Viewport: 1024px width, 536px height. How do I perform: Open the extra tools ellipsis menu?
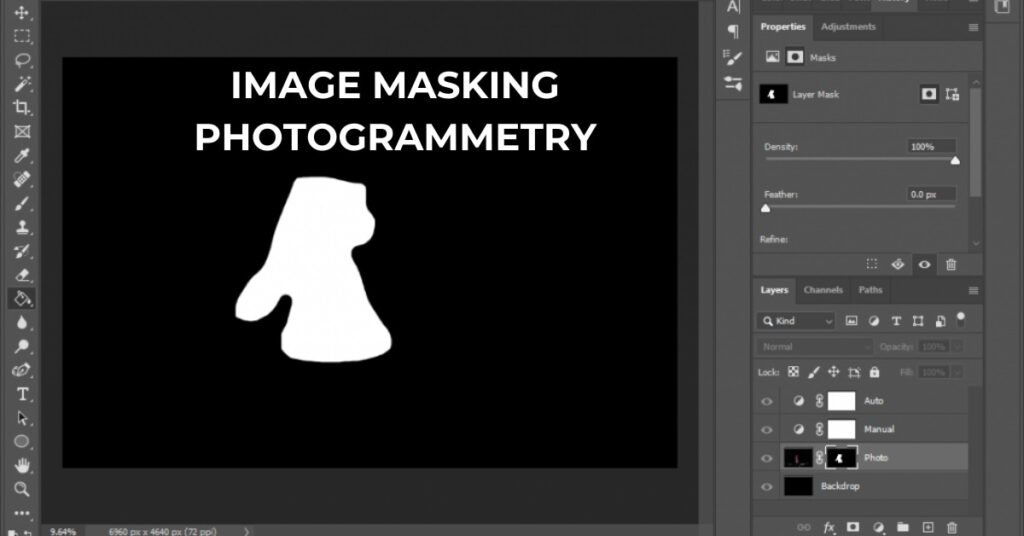[x=22, y=513]
